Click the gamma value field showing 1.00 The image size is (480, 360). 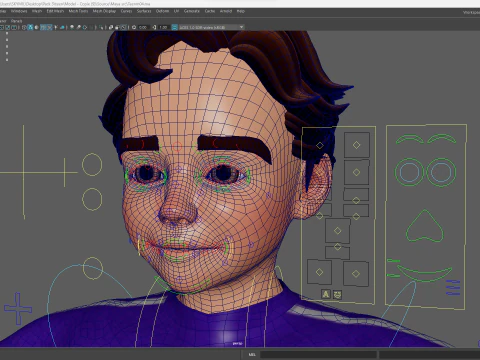coord(163,27)
